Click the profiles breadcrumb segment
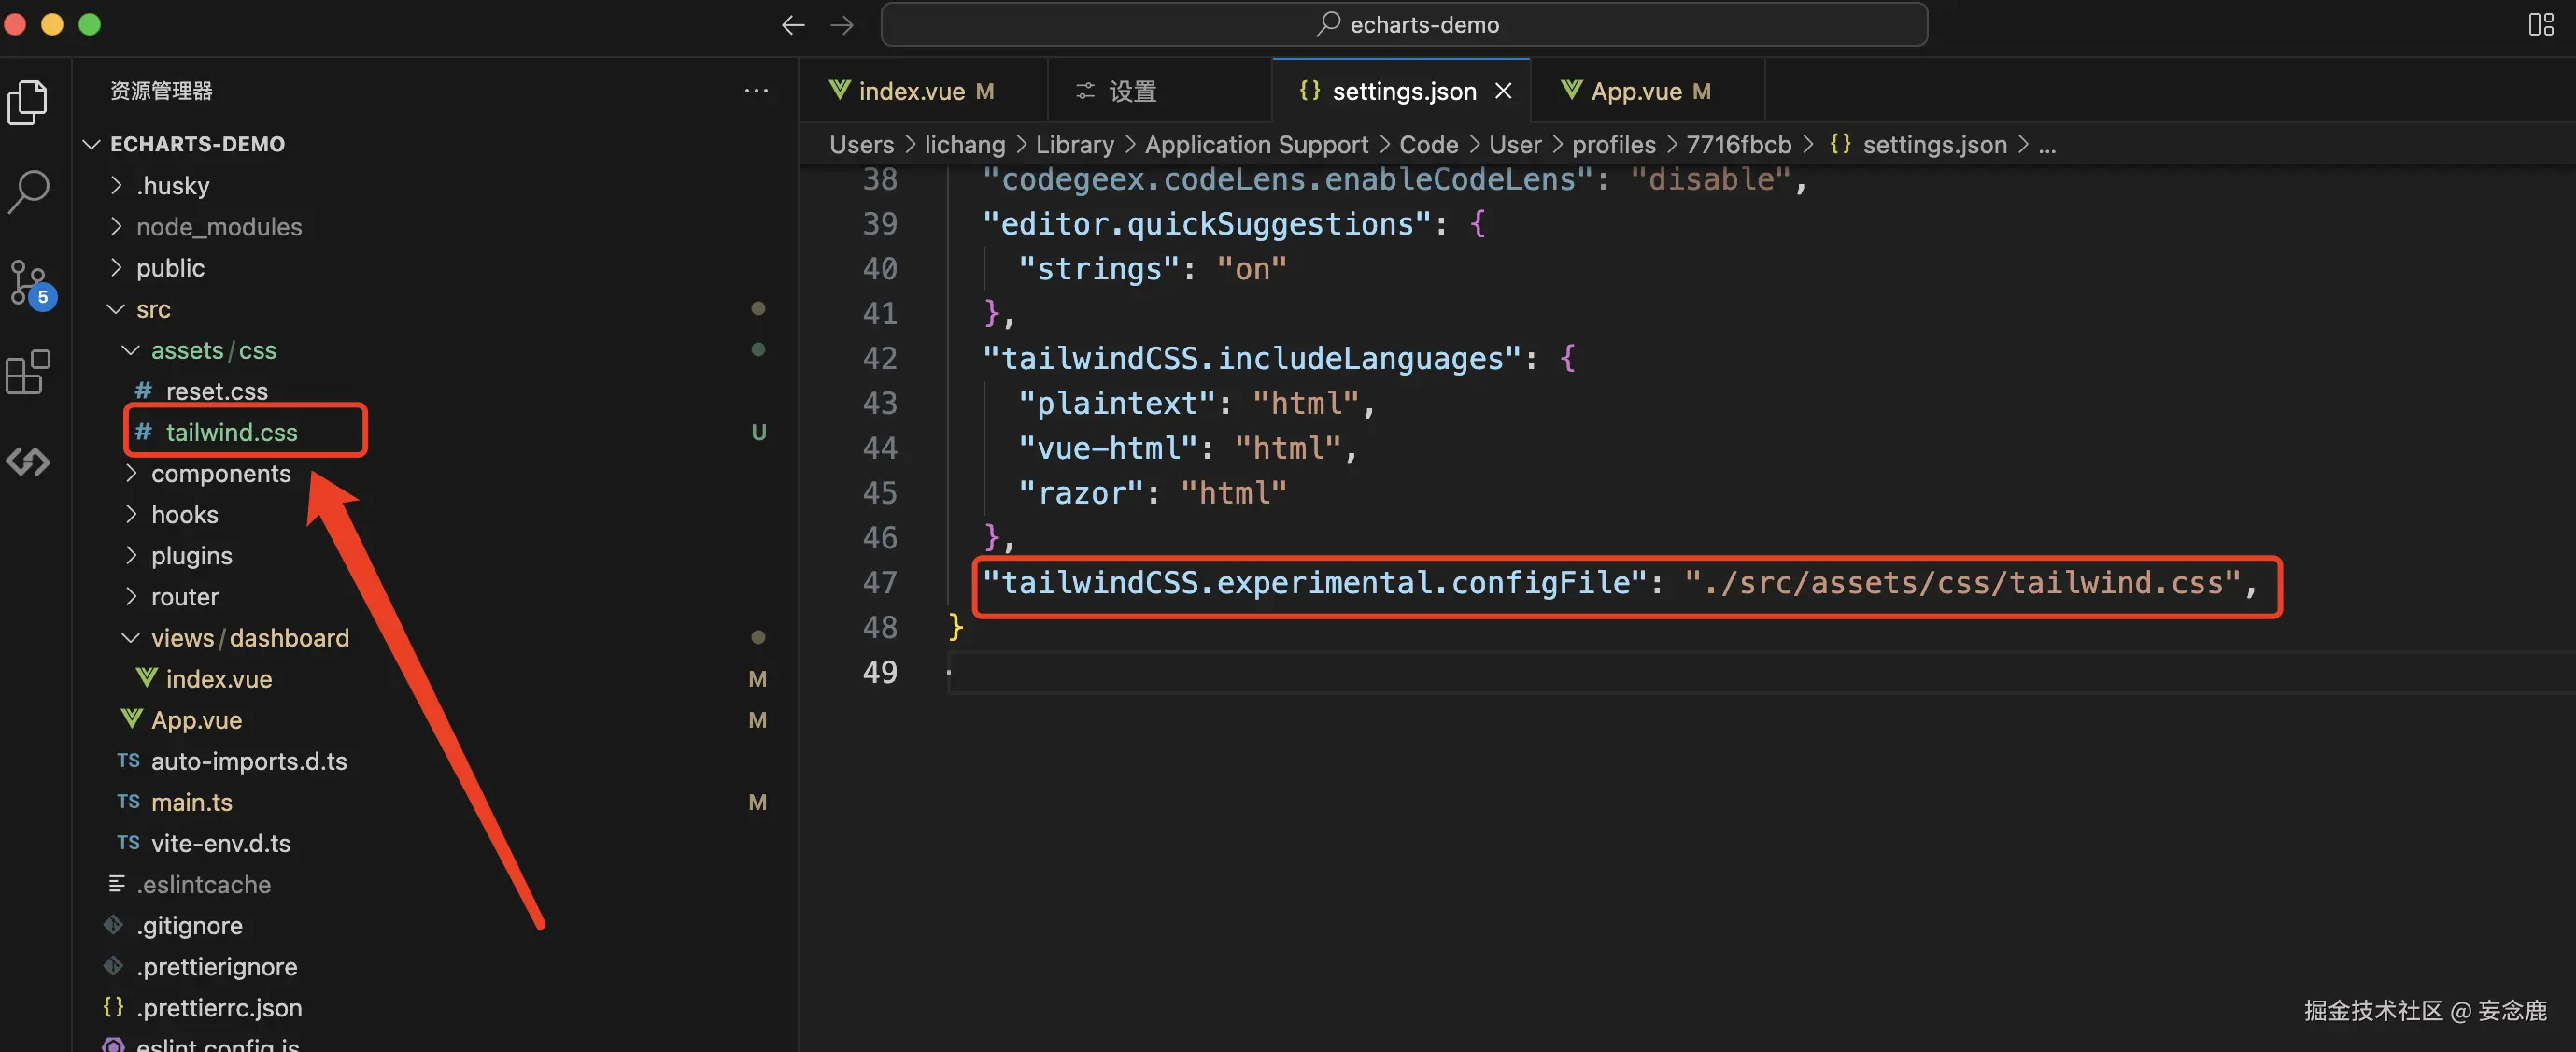The height and width of the screenshot is (1052, 2576). 1613,145
